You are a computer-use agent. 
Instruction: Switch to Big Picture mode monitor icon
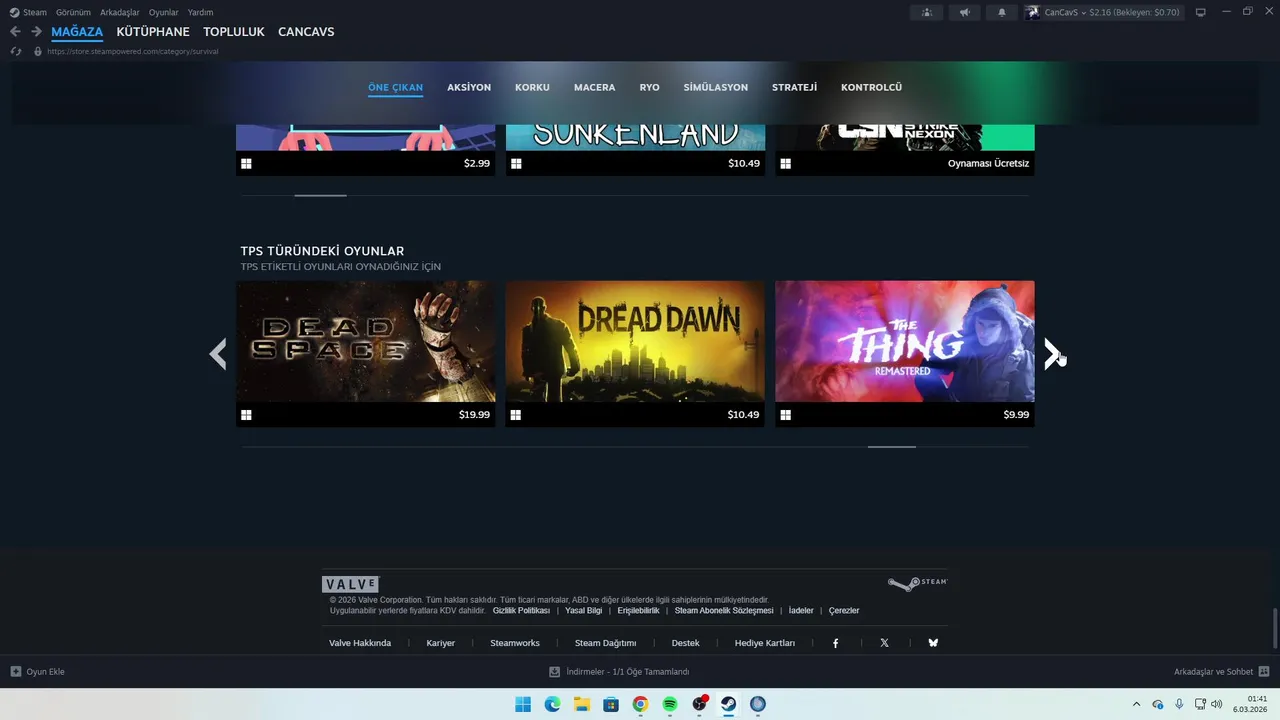click(x=1200, y=12)
